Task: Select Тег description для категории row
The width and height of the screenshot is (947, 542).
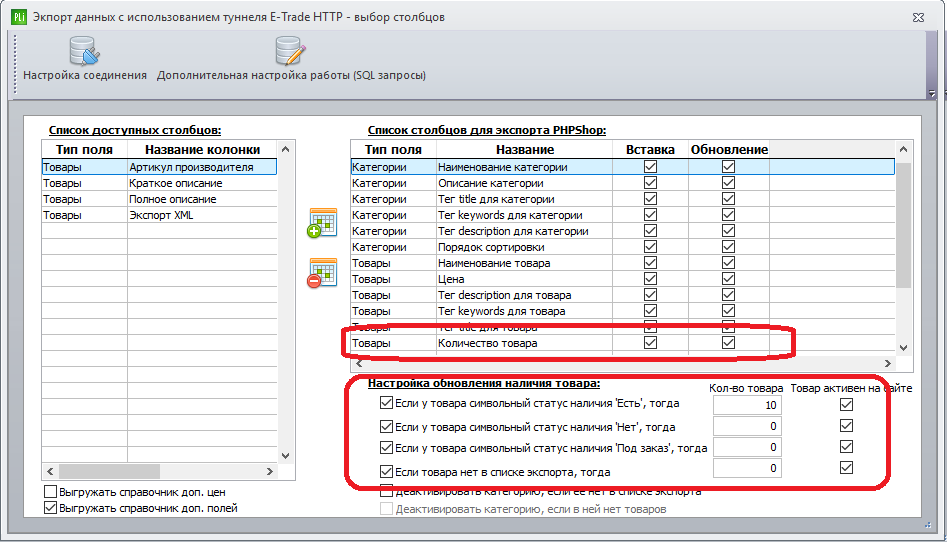Action: tap(623, 231)
